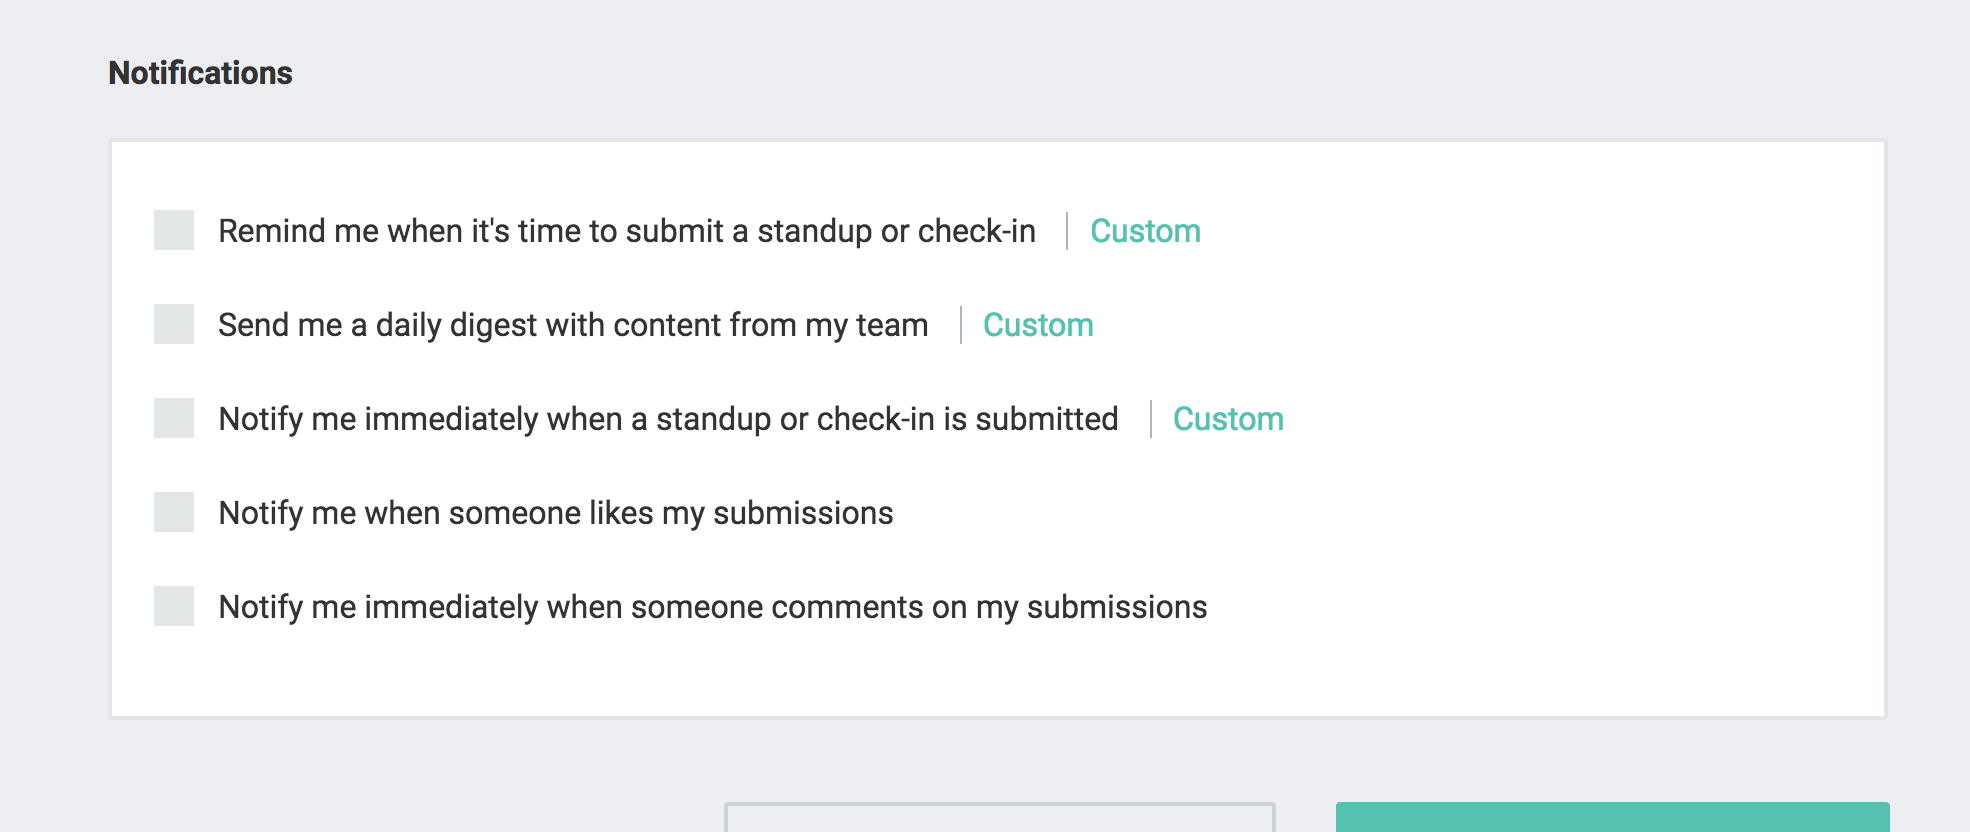The width and height of the screenshot is (1970, 832).
Task: Click 'Notify me when someone likes' text
Action: [555, 513]
